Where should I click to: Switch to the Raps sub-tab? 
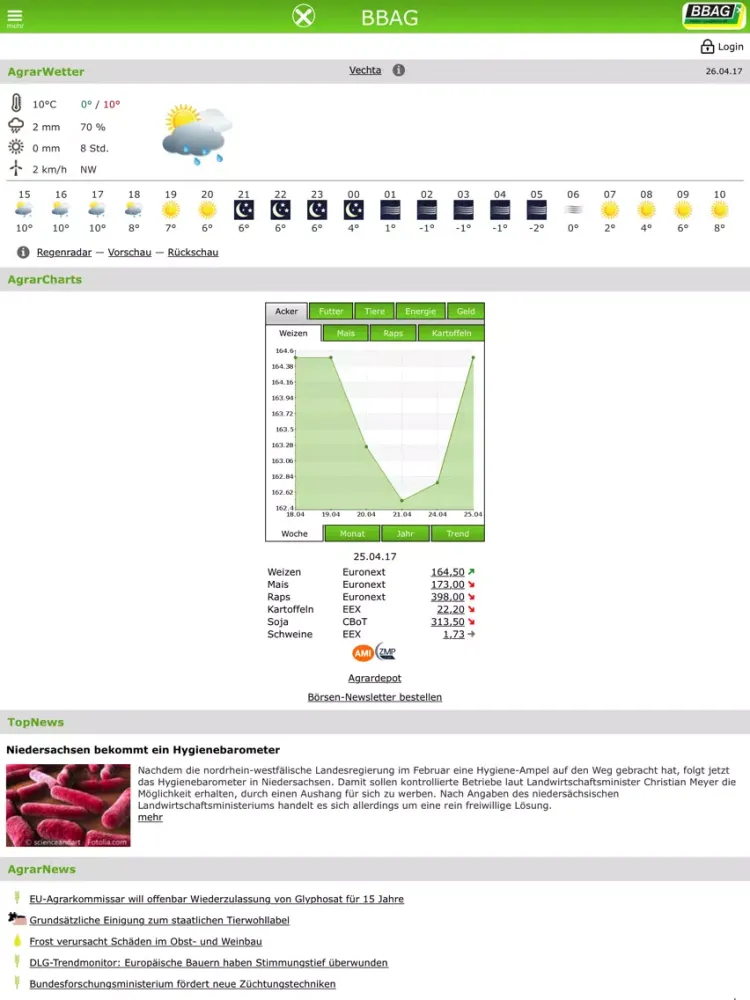click(x=393, y=333)
